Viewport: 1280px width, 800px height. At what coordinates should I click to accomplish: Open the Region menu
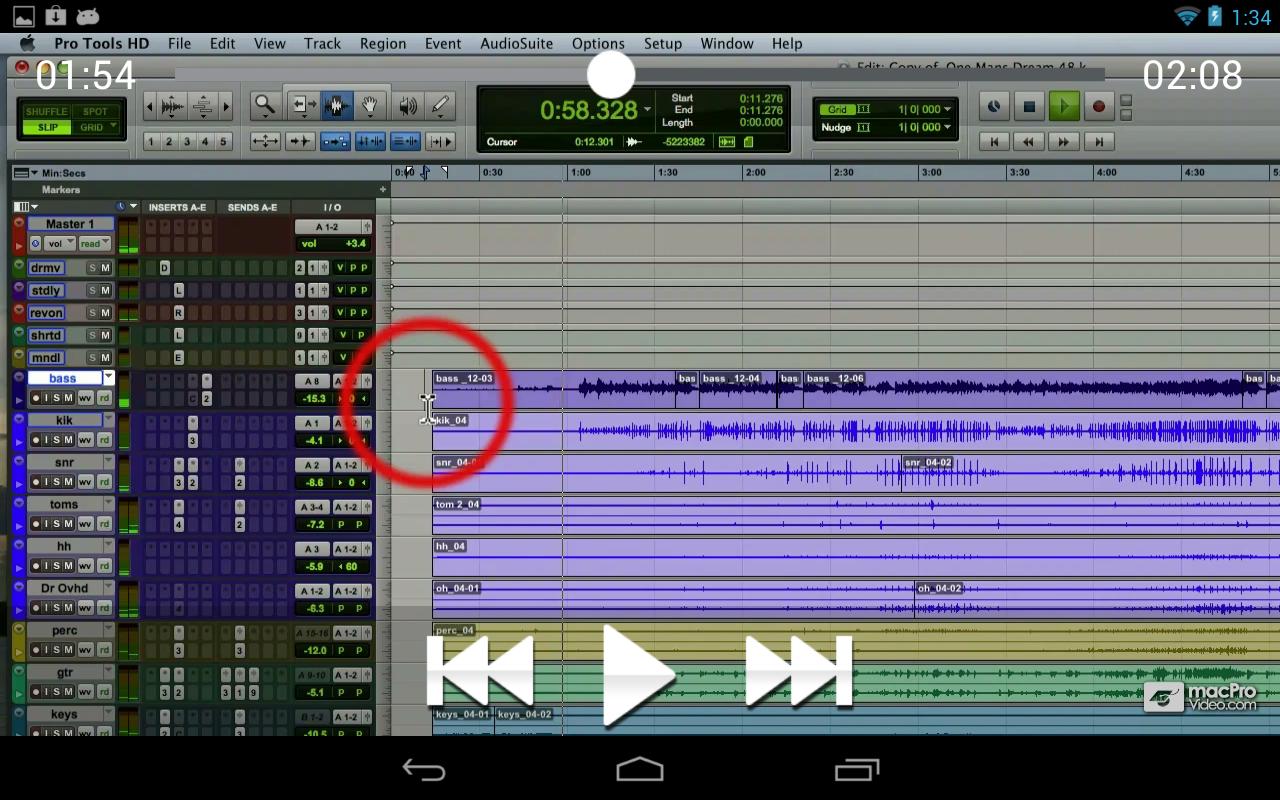[383, 43]
